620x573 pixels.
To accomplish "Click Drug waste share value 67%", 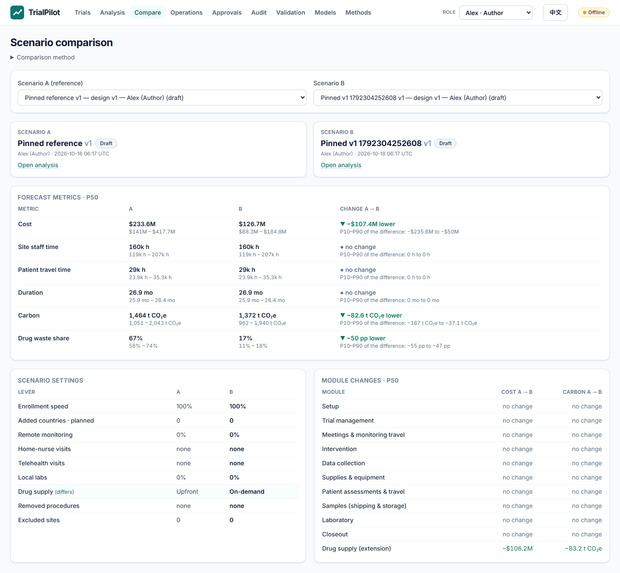I will [136, 338].
